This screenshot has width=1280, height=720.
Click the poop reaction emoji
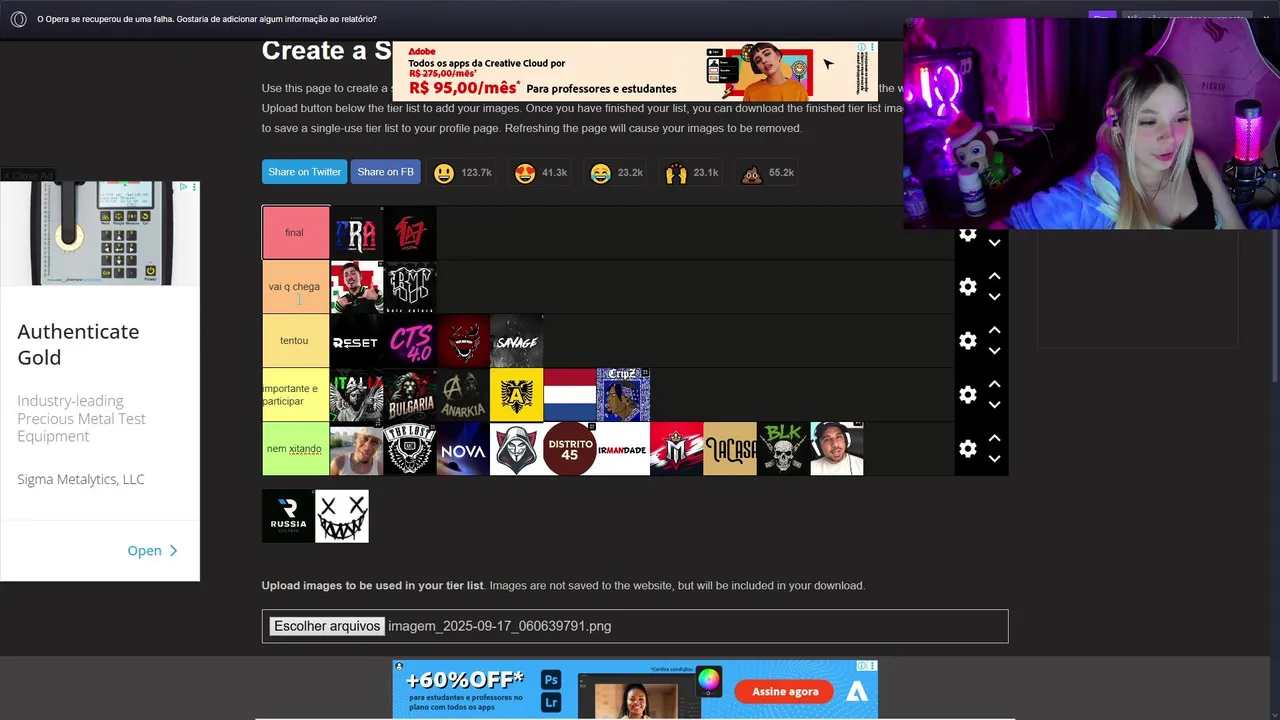tap(752, 173)
